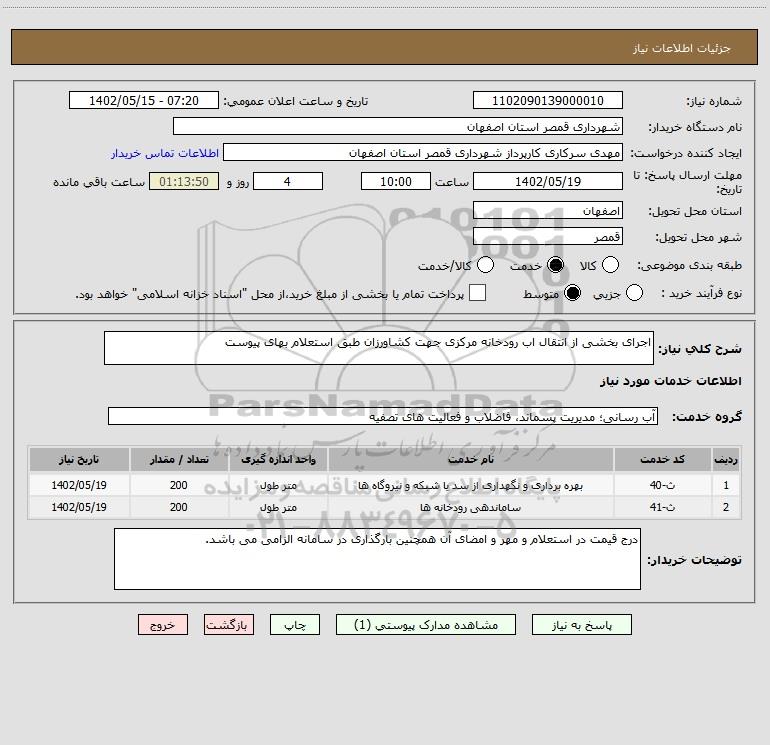Click the خروج exit button
The image size is (770, 745).
pyautogui.click(x=163, y=625)
